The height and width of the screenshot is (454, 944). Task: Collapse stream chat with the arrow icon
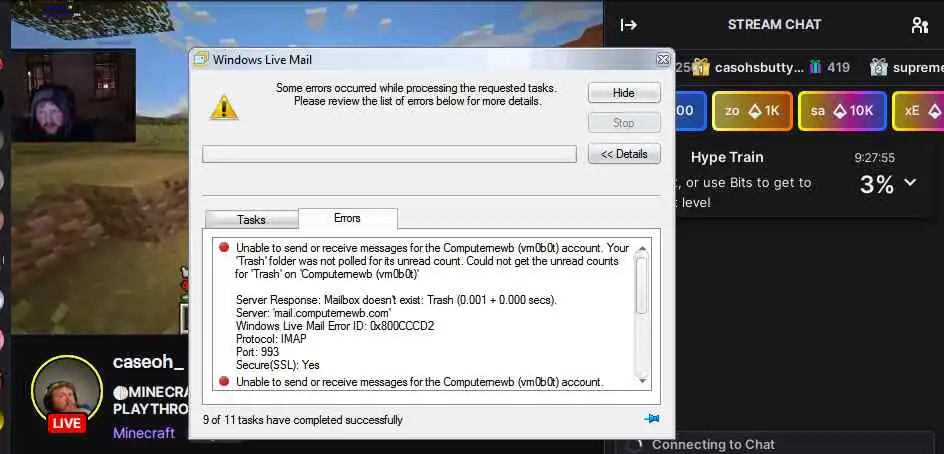629,25
